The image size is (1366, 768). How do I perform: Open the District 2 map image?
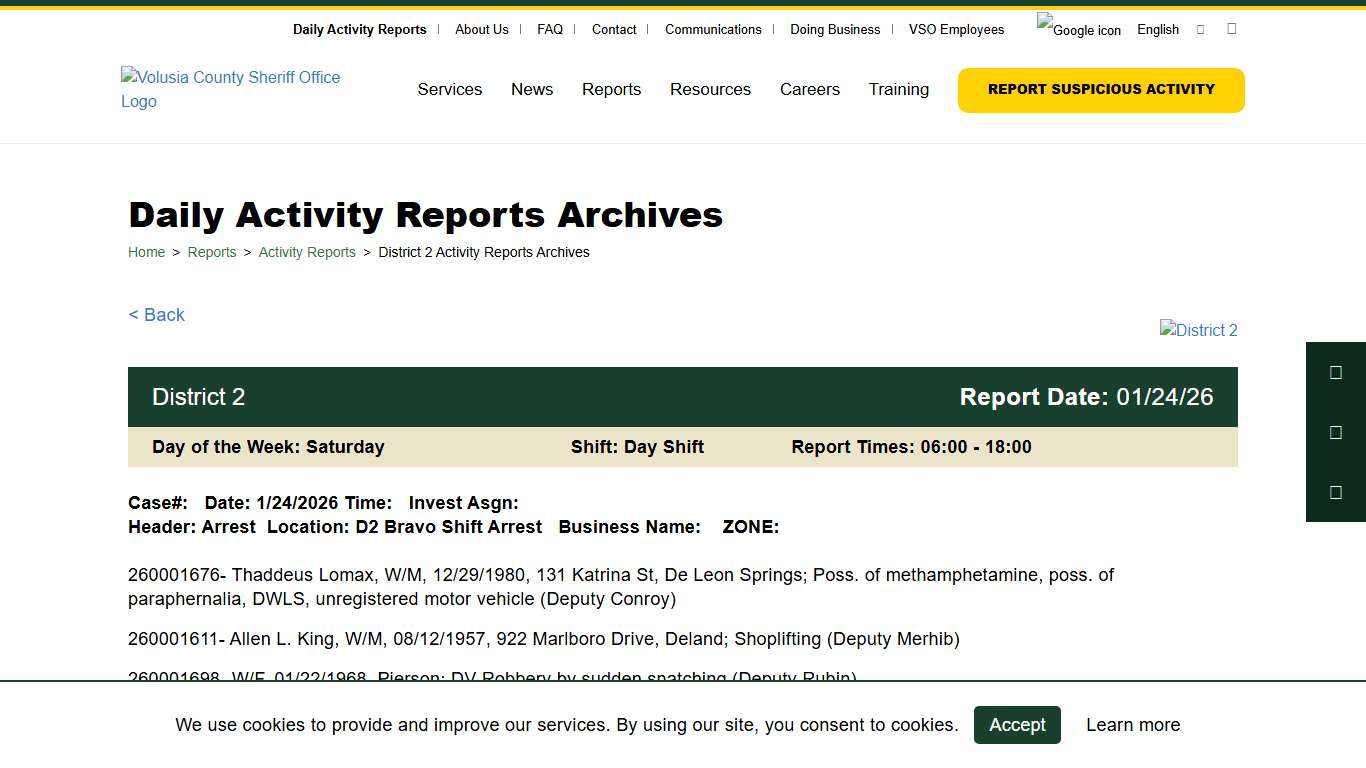click(x=1198, y=330)
